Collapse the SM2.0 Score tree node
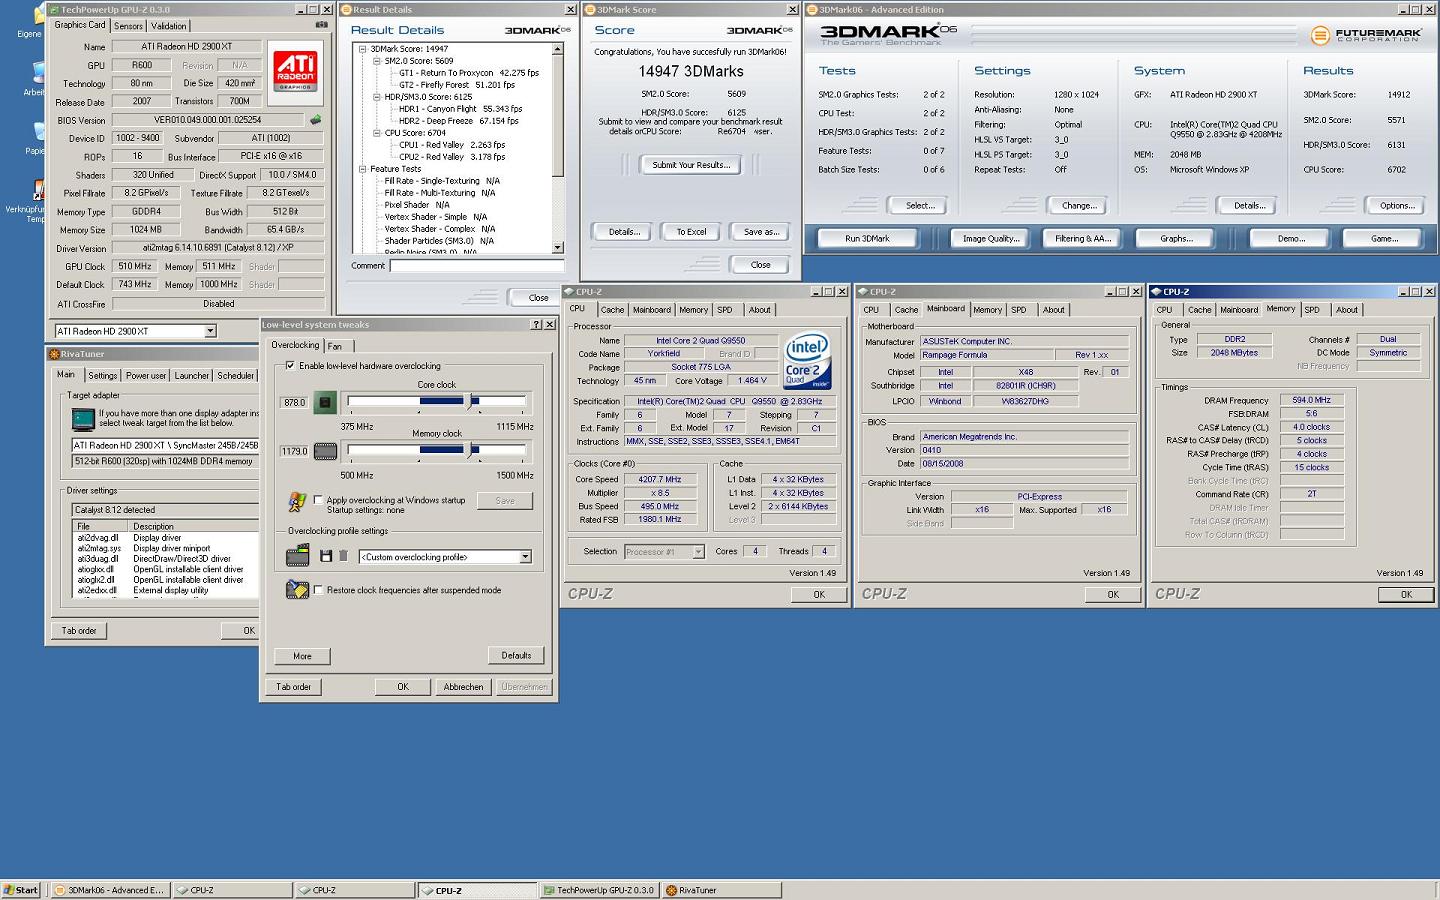This screenshot has height=900, width=1440. click(x=377, y=61)
